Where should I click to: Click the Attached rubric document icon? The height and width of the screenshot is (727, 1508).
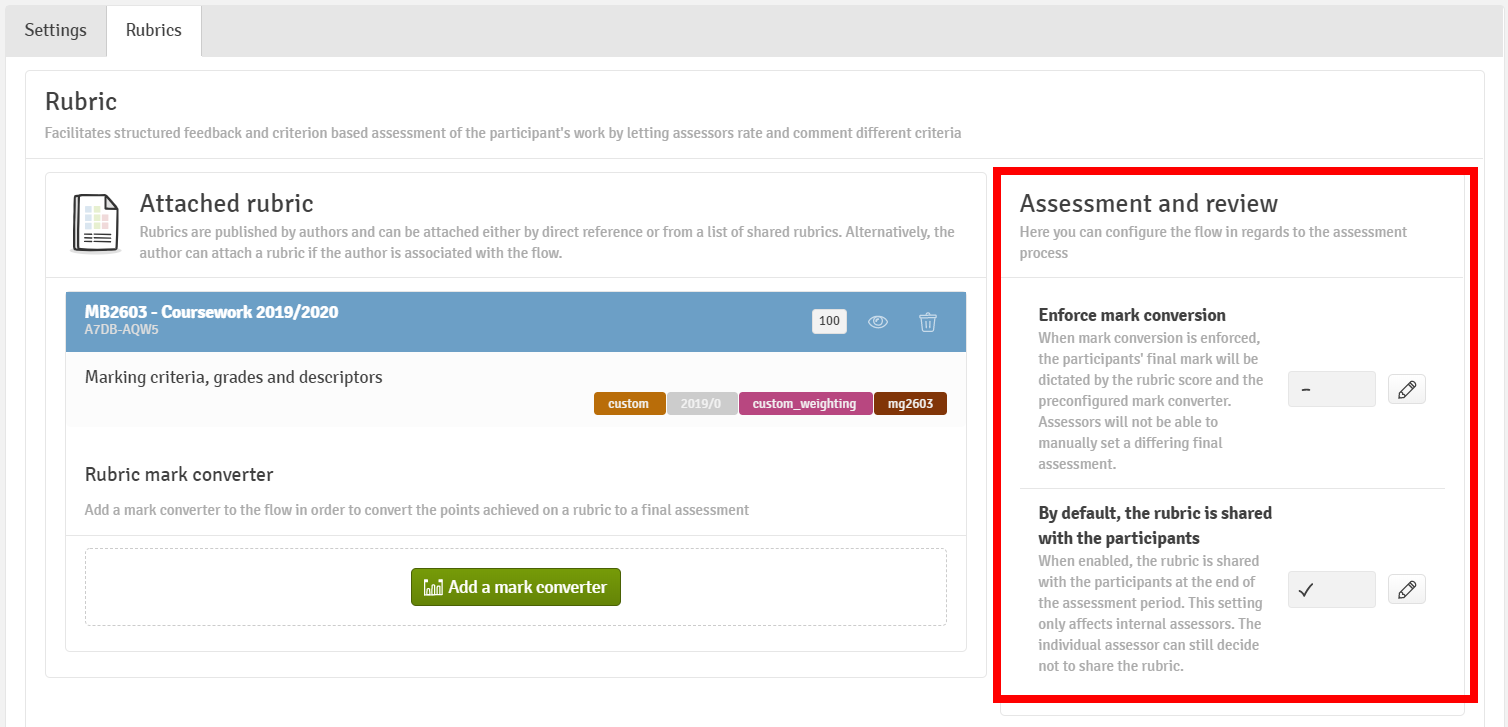tap(97, 222)
